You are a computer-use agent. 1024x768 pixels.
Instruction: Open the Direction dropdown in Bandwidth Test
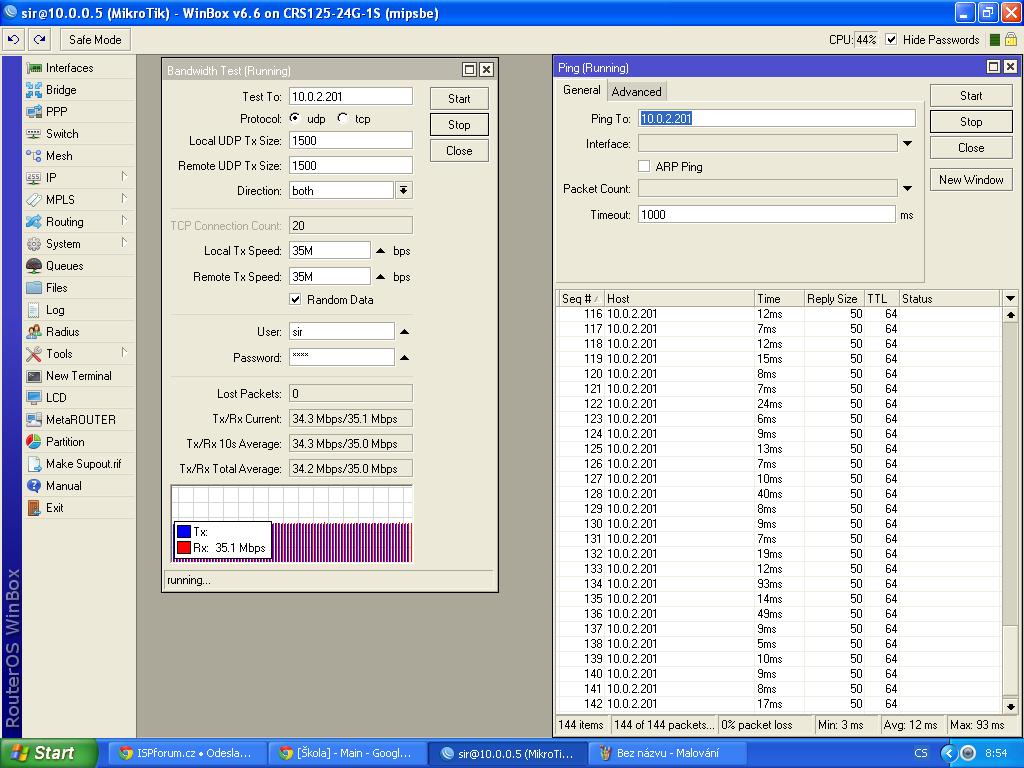click(x=404, y=191)
